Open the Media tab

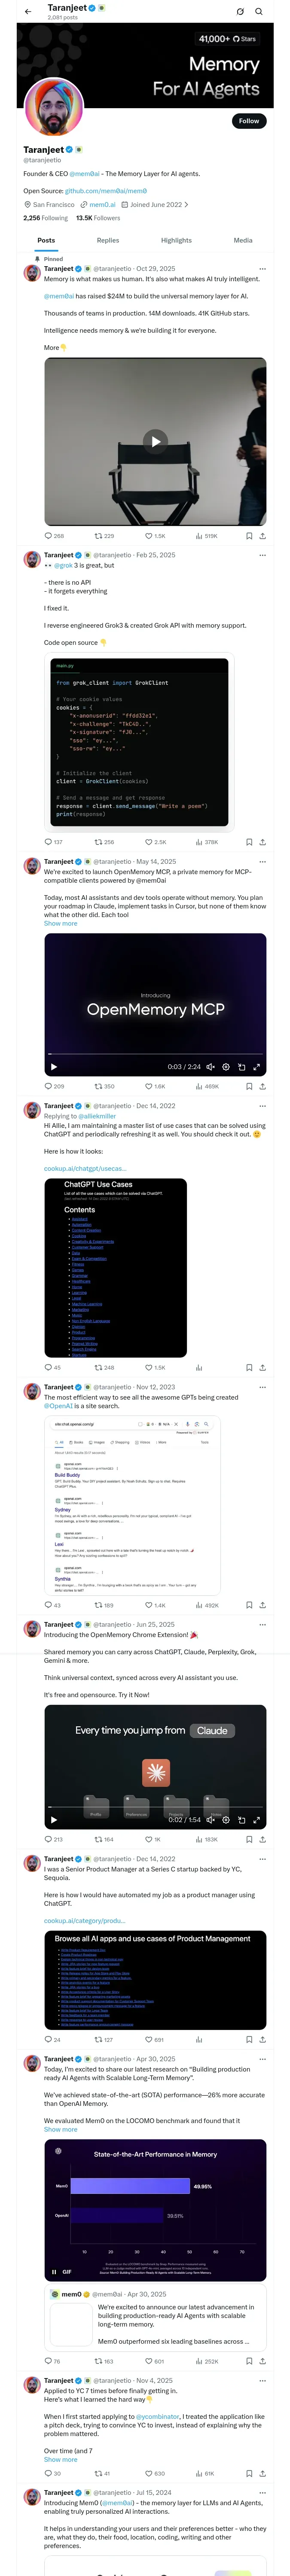click(x=243, y=240)
